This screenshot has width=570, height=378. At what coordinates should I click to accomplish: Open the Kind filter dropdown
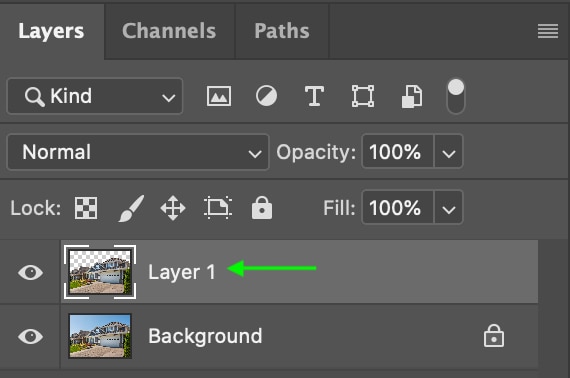click(x=95, y=96)
